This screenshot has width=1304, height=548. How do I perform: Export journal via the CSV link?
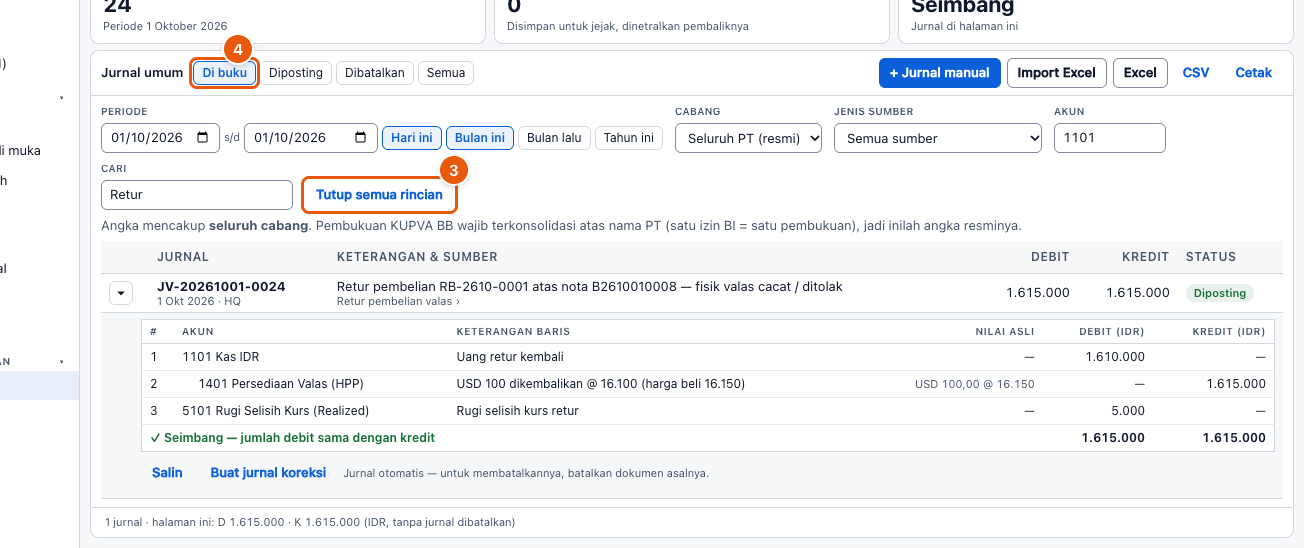[x=1196, y=73]
